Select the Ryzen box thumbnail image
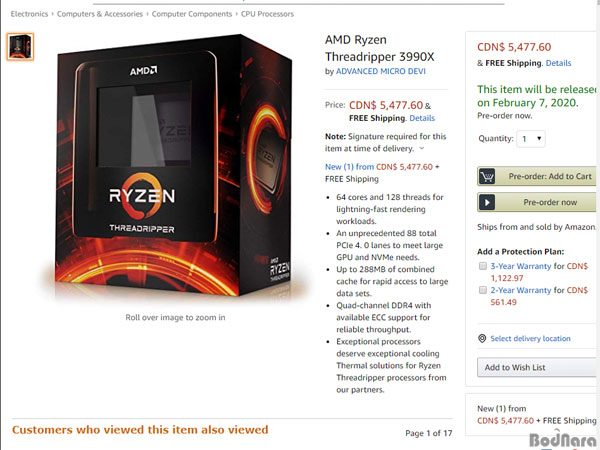This screenshot has width=600, height=450. [x=20, y=47]
